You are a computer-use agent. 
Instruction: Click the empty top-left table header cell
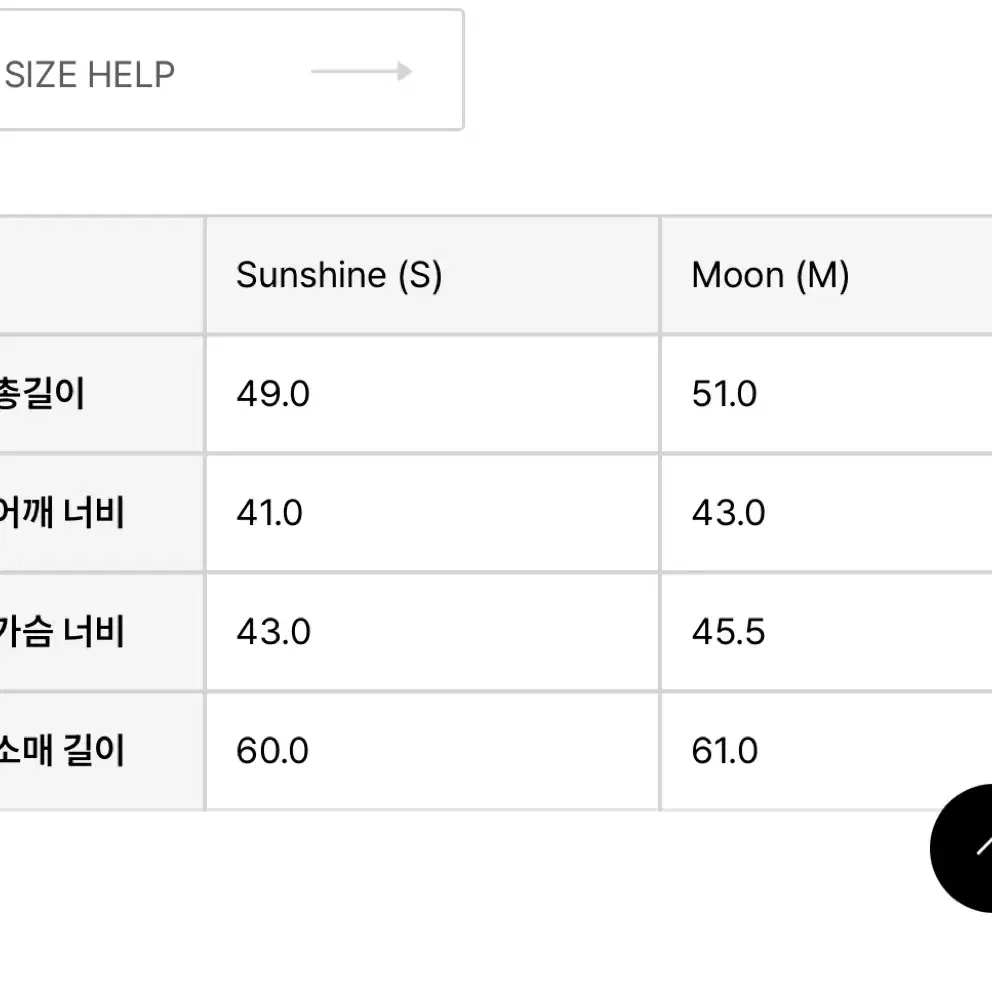tap(102, 275)
